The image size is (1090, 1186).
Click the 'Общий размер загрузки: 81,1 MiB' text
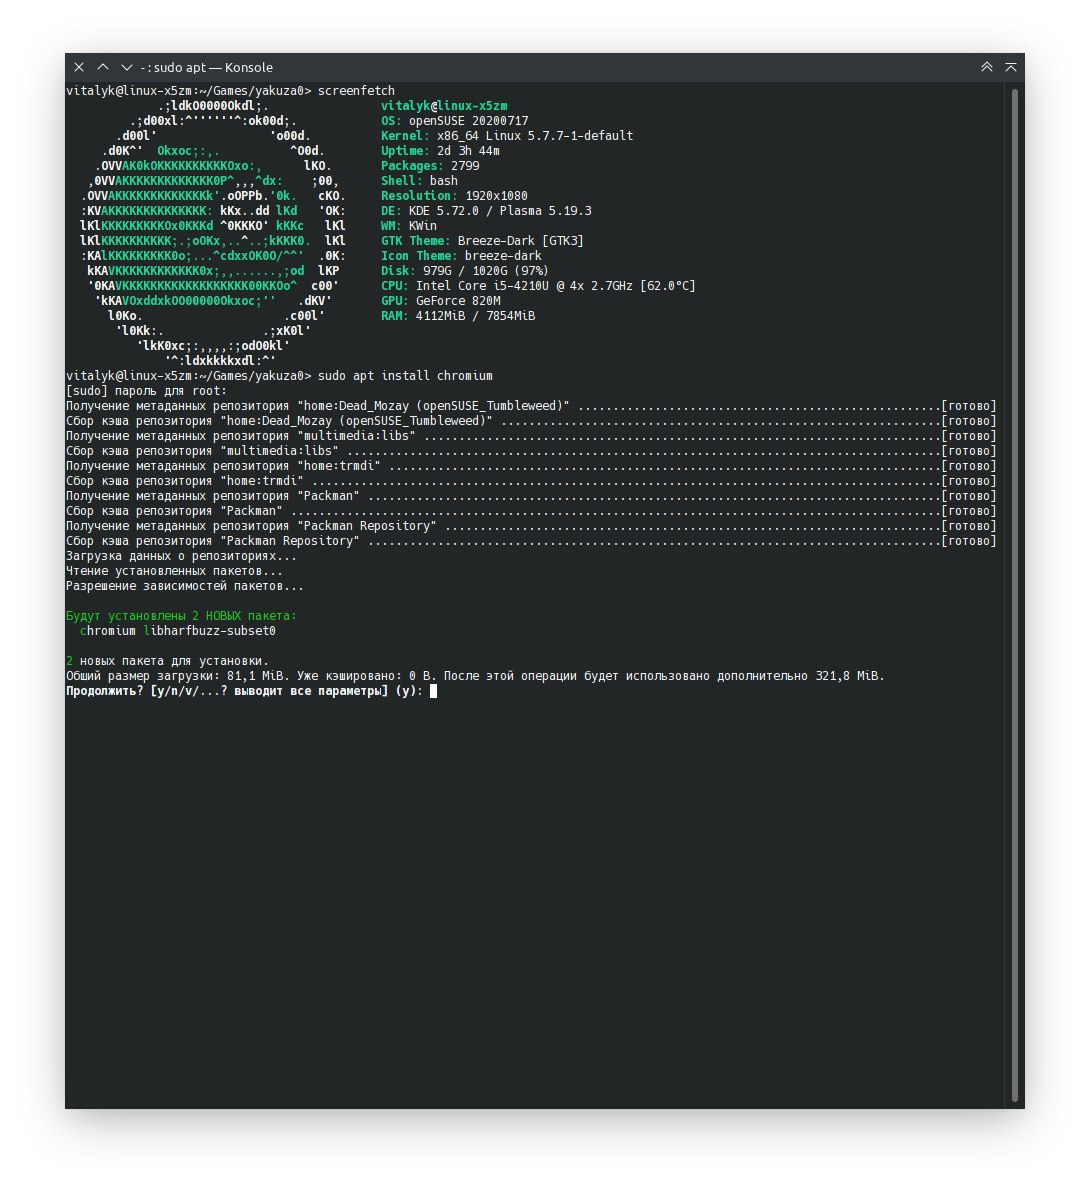coord(178,676)
